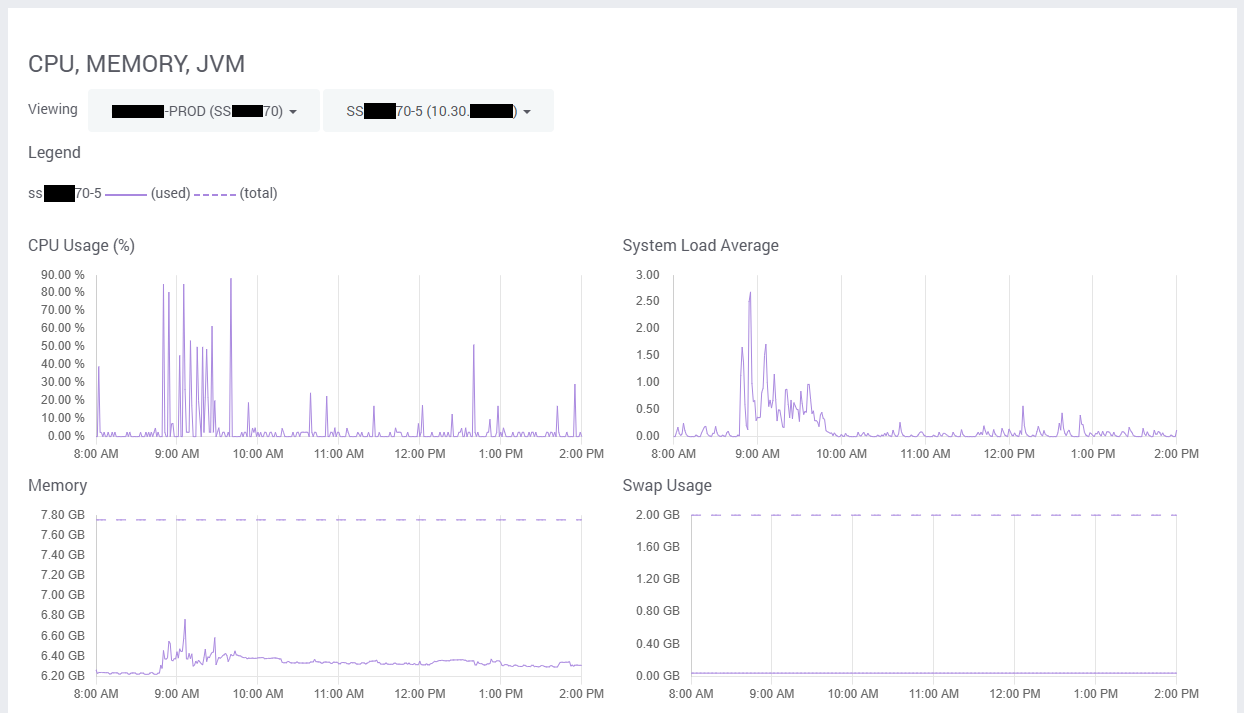Click the memory spike near 9:00 AM
The image size is (1244, 713).
(x=183, y=620)
